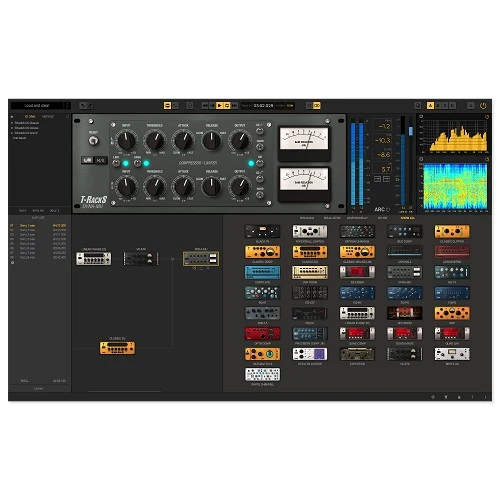This screenshot has width=500, height=500.
Task: Switch preset panel to the Module tab
Action: pos(48,117)
